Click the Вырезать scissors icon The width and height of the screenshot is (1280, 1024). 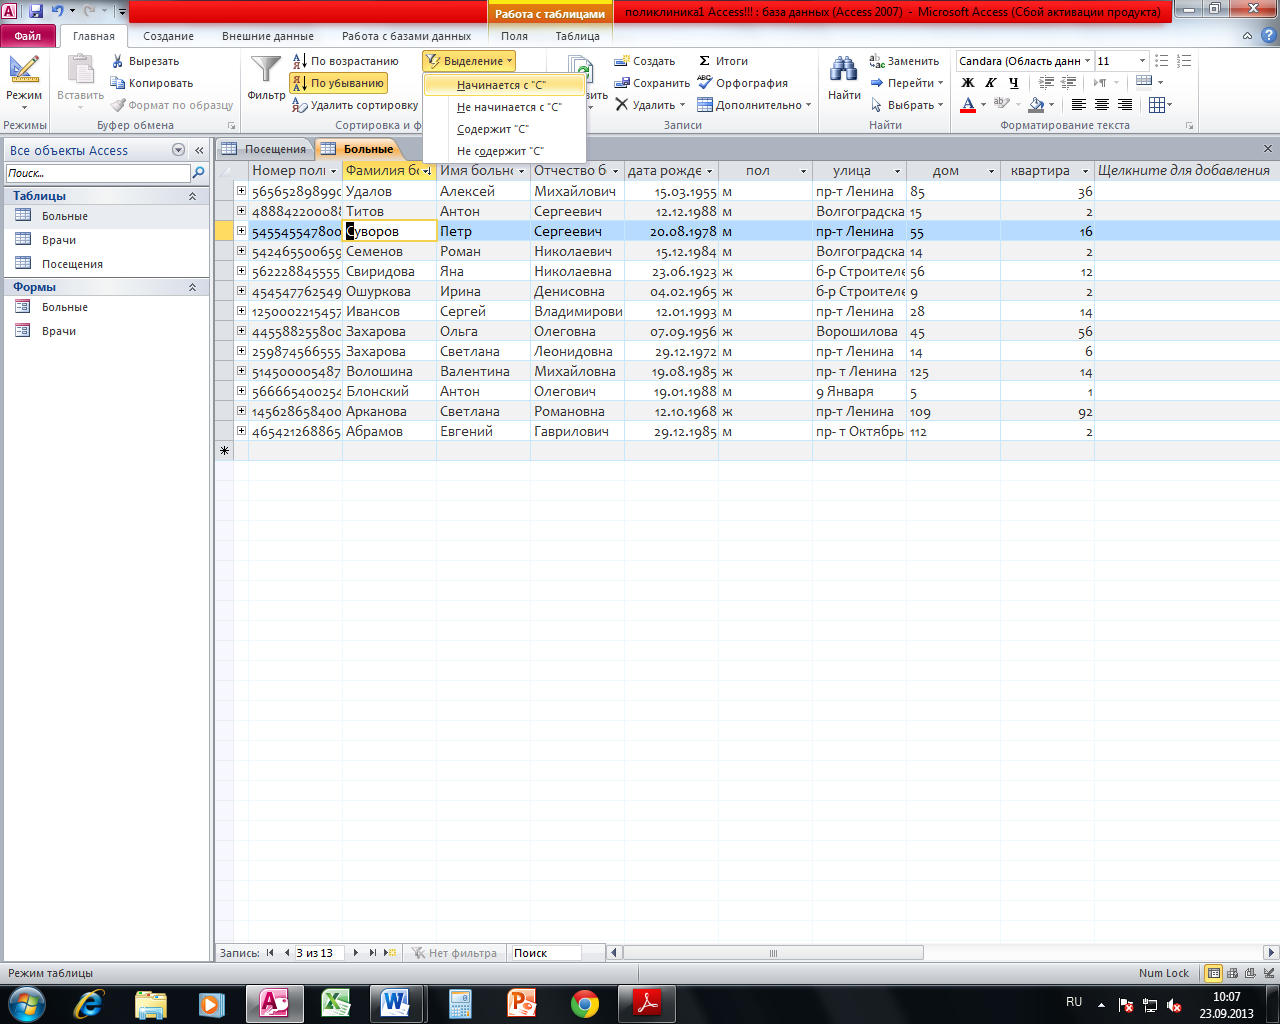click(x=118, y=61)
